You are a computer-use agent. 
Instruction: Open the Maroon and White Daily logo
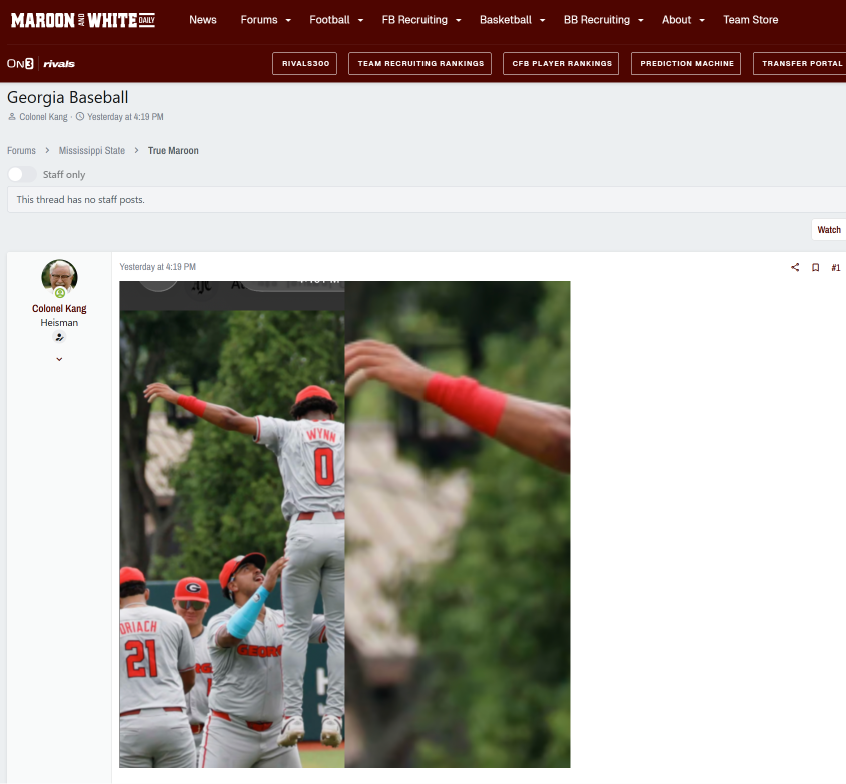[83, 20]
